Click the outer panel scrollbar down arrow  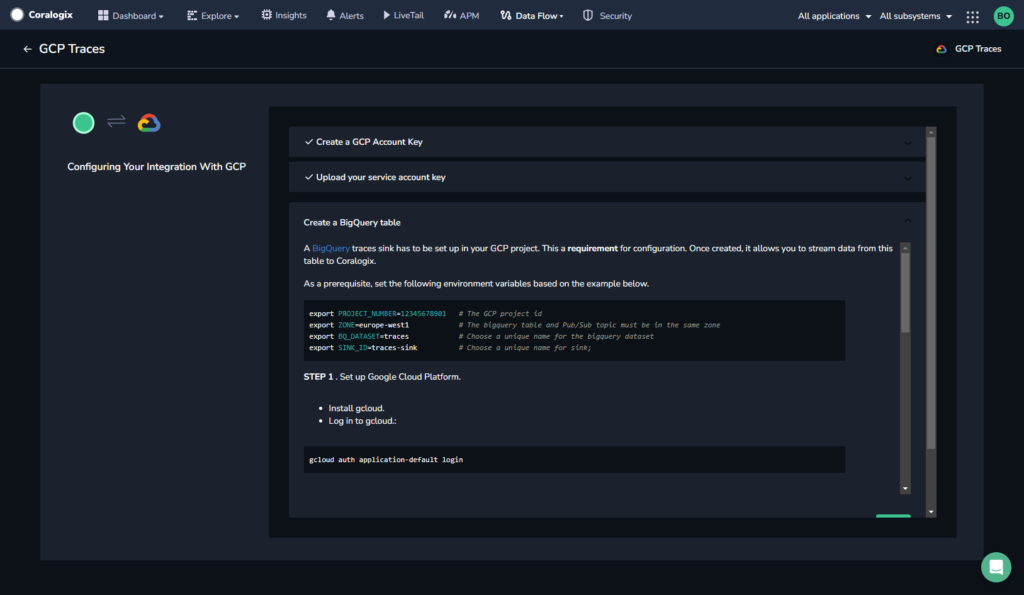[x=931, y=512]
